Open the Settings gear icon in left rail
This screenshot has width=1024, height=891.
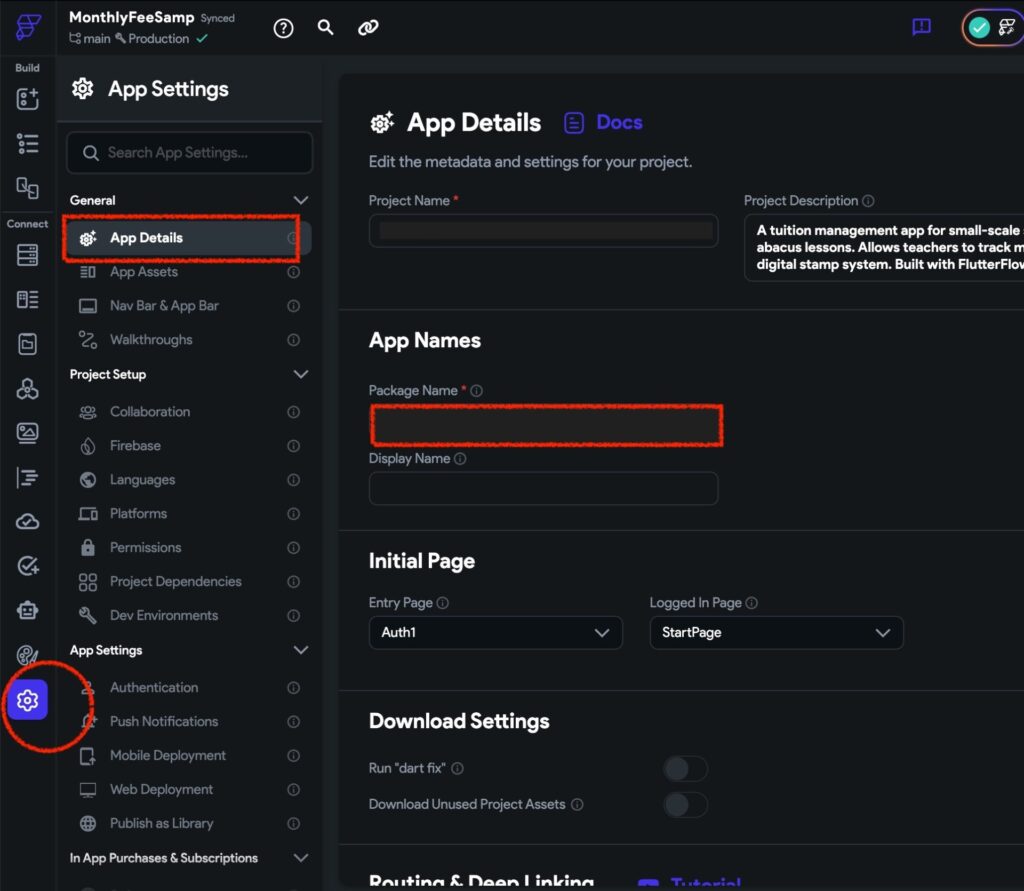coord(27,700)
